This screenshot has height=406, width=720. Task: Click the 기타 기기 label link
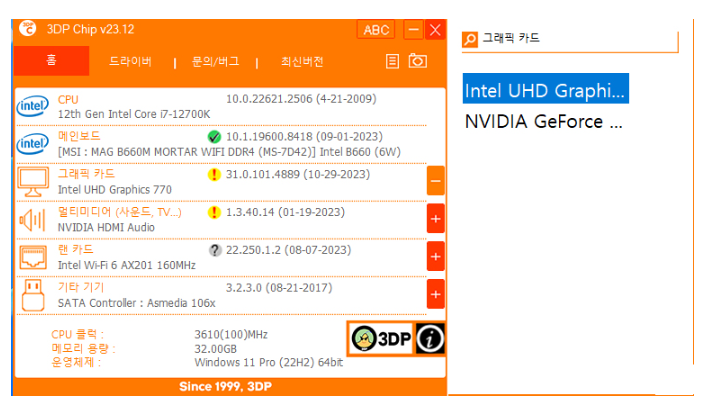coord(81,288)
